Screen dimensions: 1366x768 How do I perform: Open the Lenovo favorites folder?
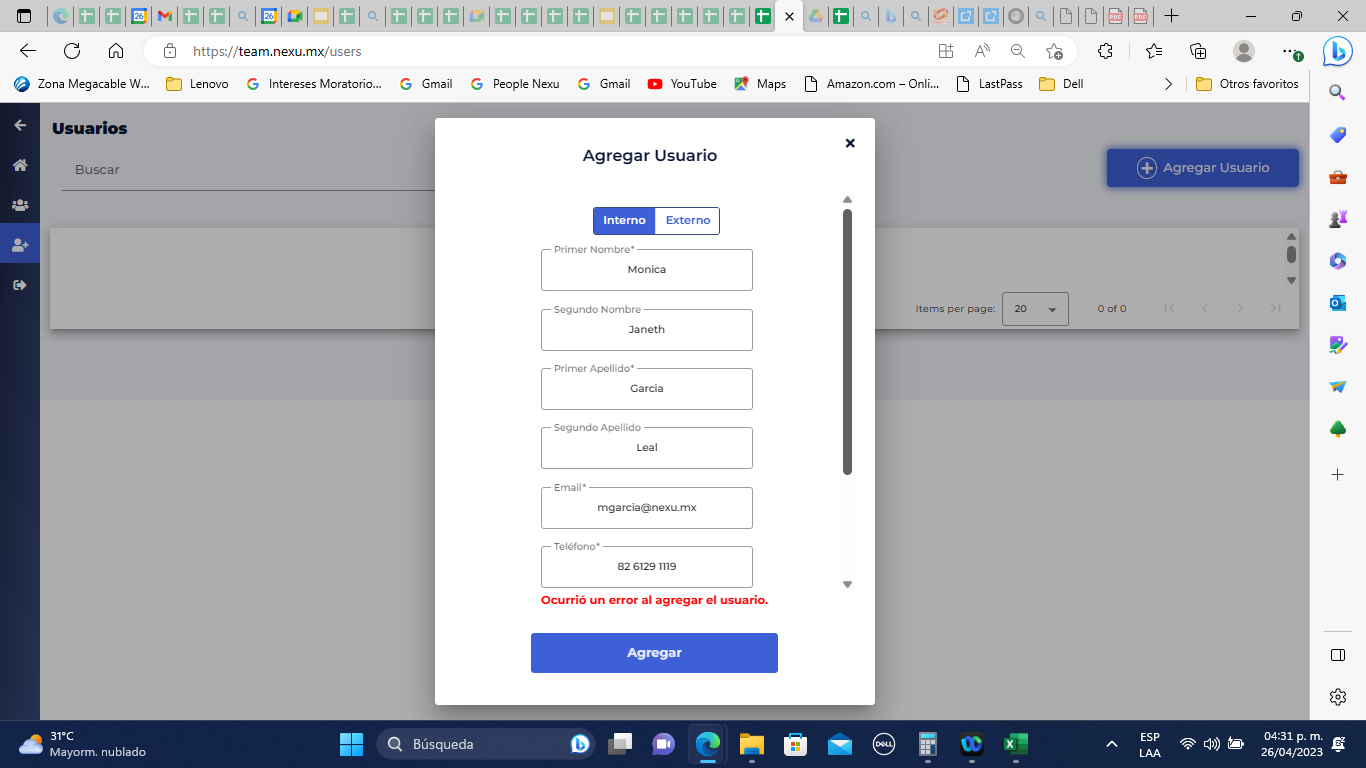point(197,84)
